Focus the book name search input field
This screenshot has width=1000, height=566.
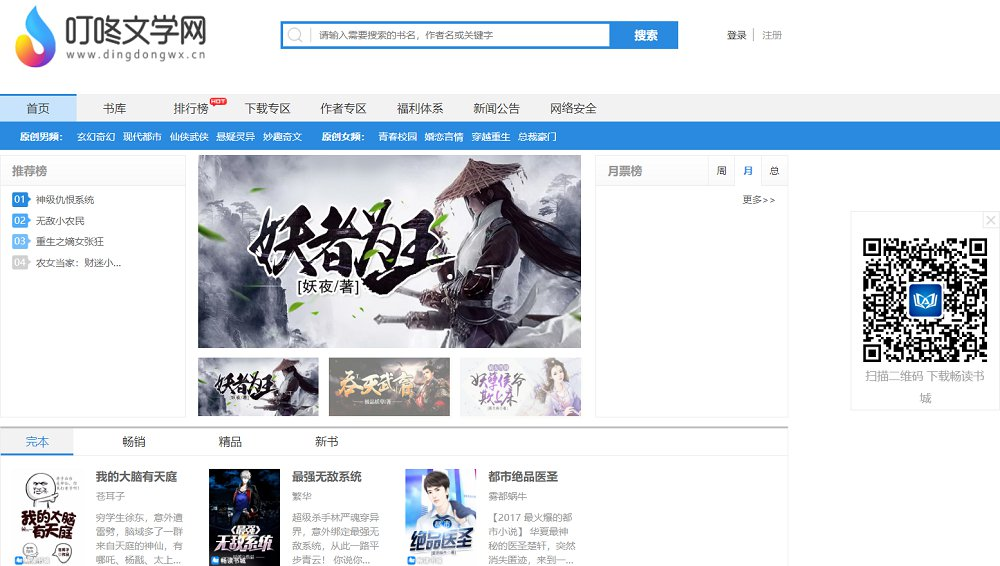[x=460, y=35]
